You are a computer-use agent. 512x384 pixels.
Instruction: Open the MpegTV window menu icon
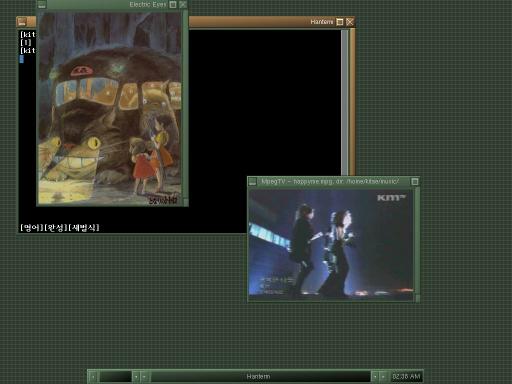click(252, 182)
